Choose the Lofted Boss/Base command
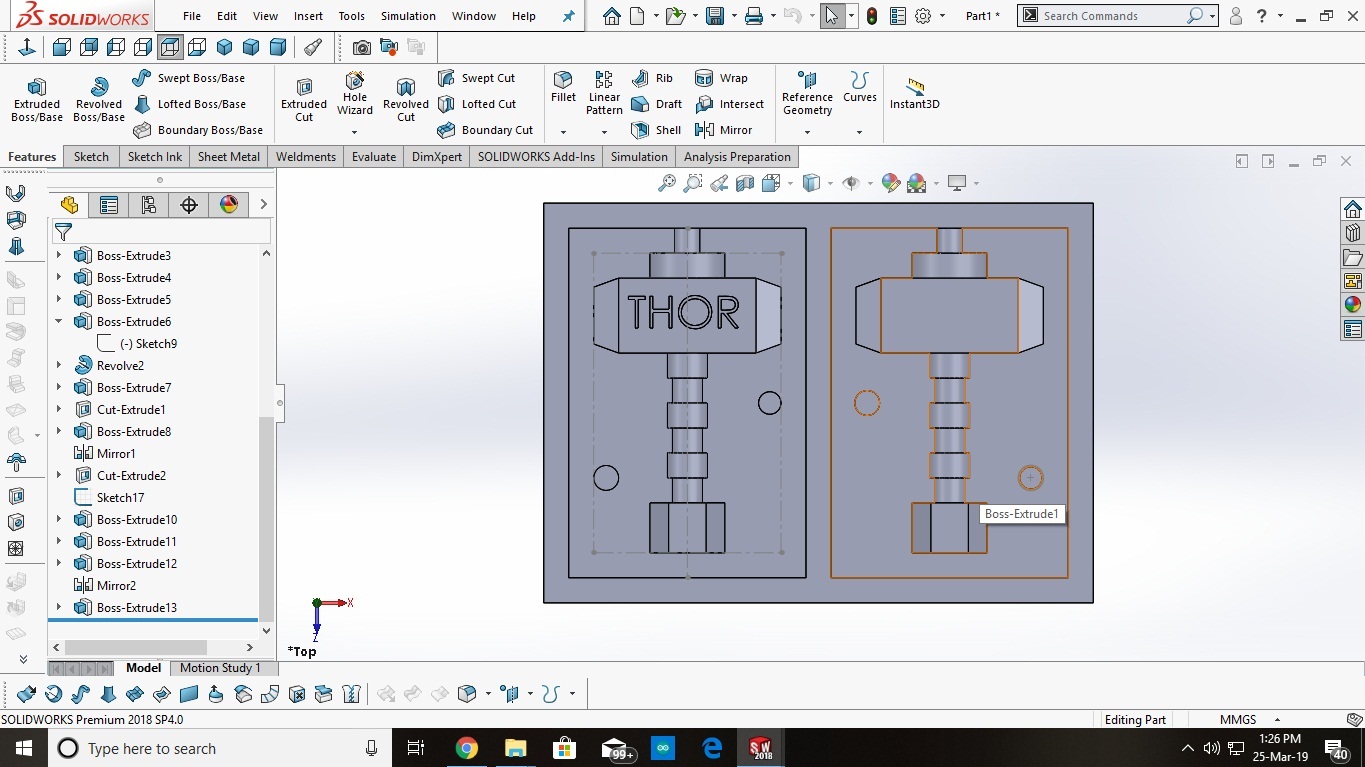The height and width of the screenshot is (767, 1365). 189,104
